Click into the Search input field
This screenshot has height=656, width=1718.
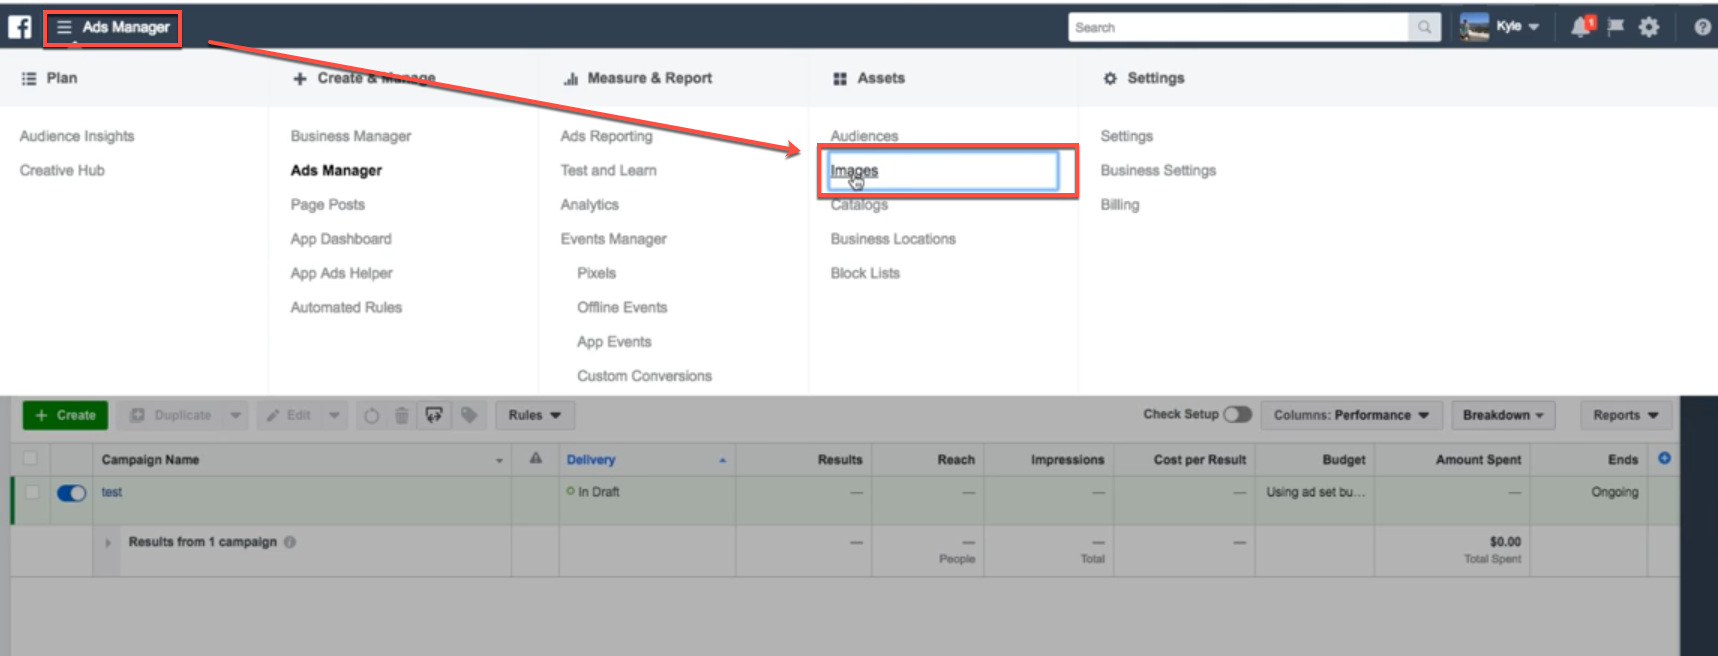[x=1237, y=27]
